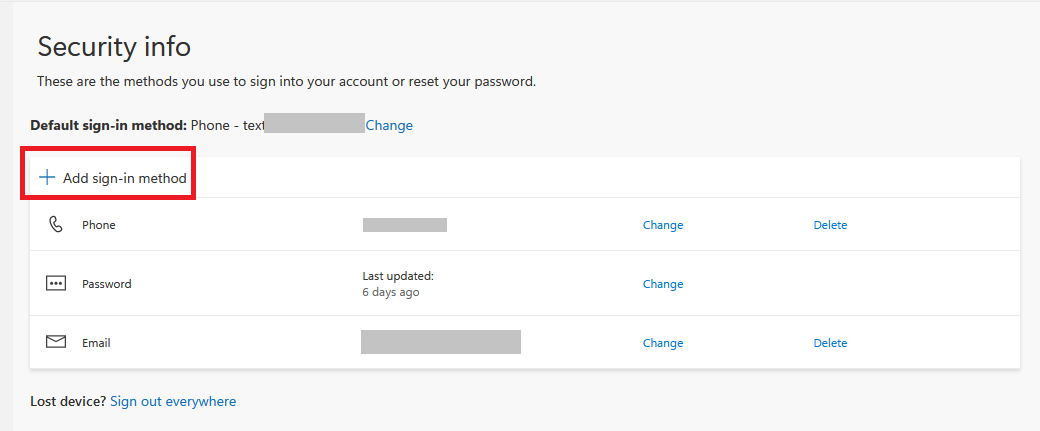Open Change link in the Phone row
This screenshot has height=431, width=1040.
coord(662,226)
